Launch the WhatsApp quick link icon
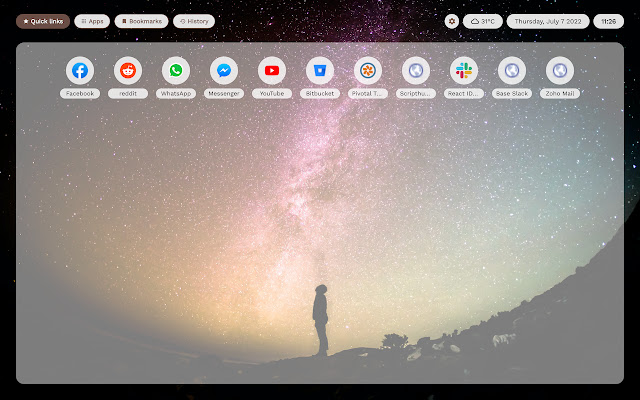The height and width of the screenshot is (400, 640). coord(176,71)
